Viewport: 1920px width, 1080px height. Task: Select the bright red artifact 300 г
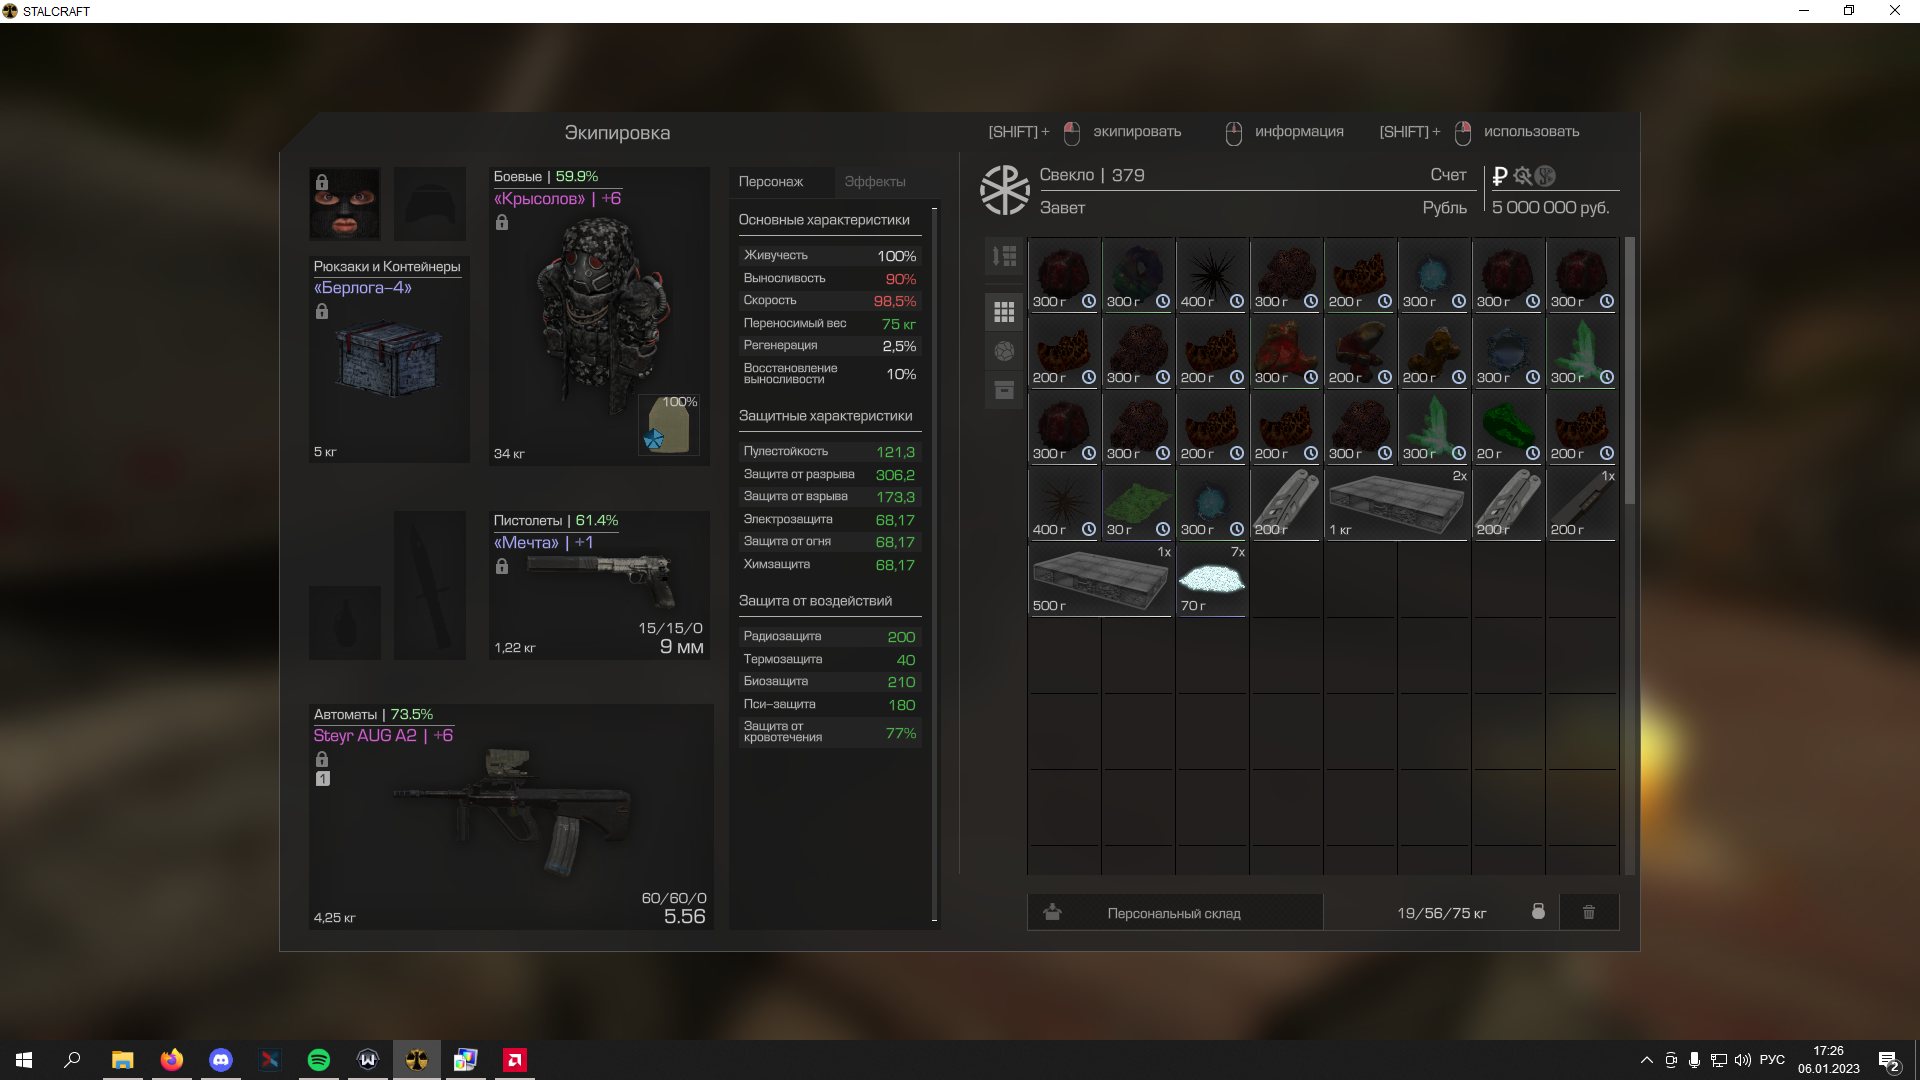(x=1286, y=351)
